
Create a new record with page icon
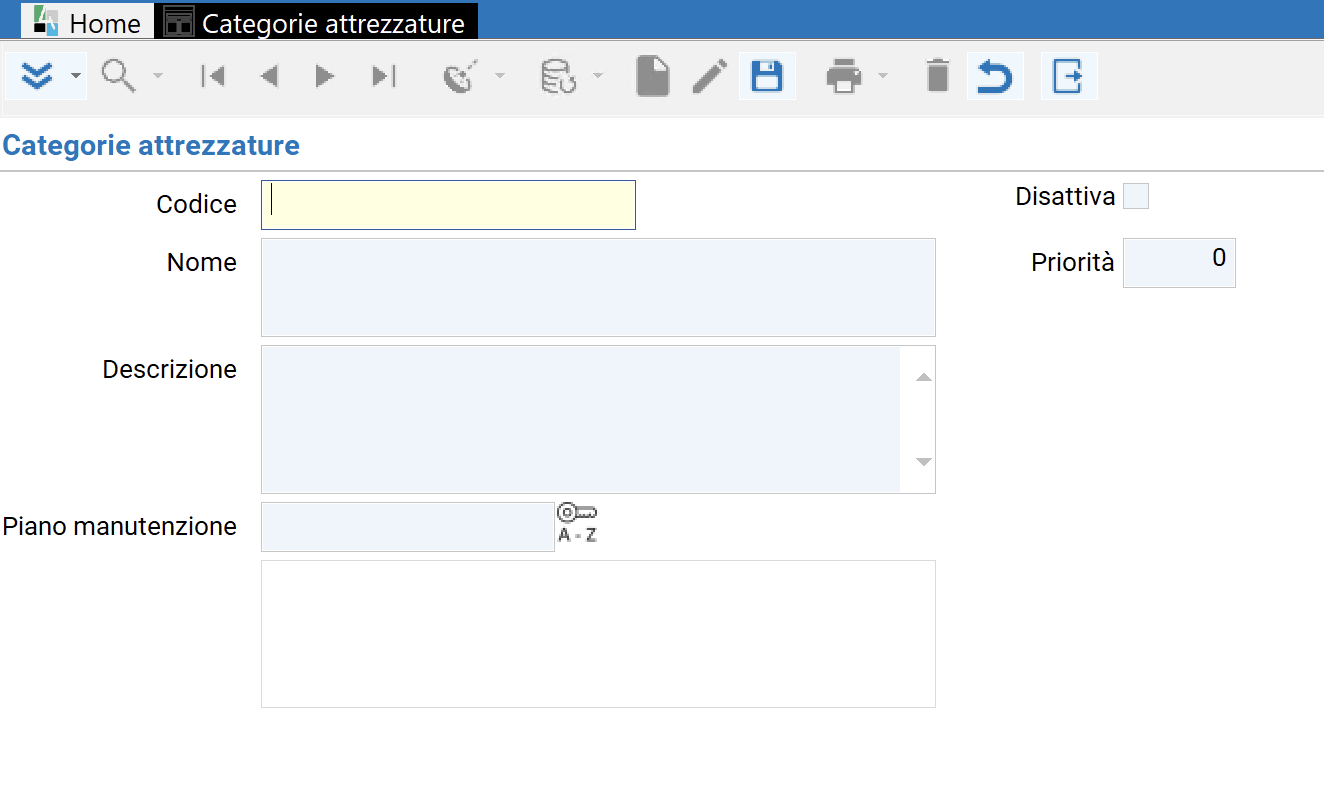tap(653, 76)
